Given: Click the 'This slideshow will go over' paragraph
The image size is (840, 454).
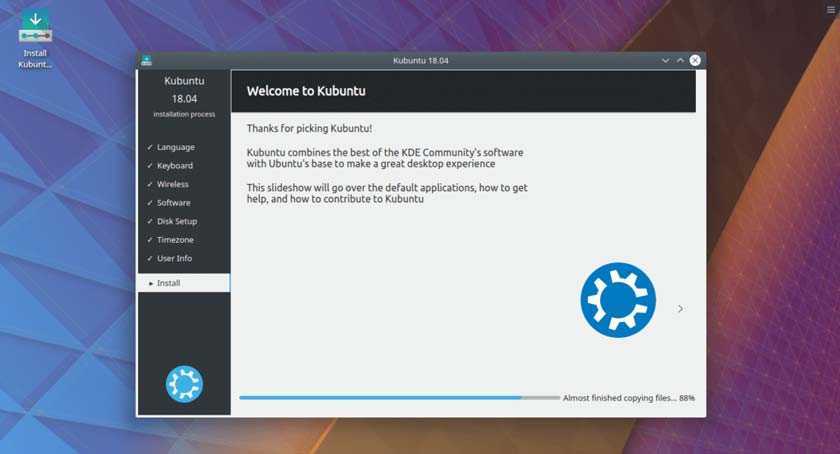Looking at the screenshot, I should [387, 193].
